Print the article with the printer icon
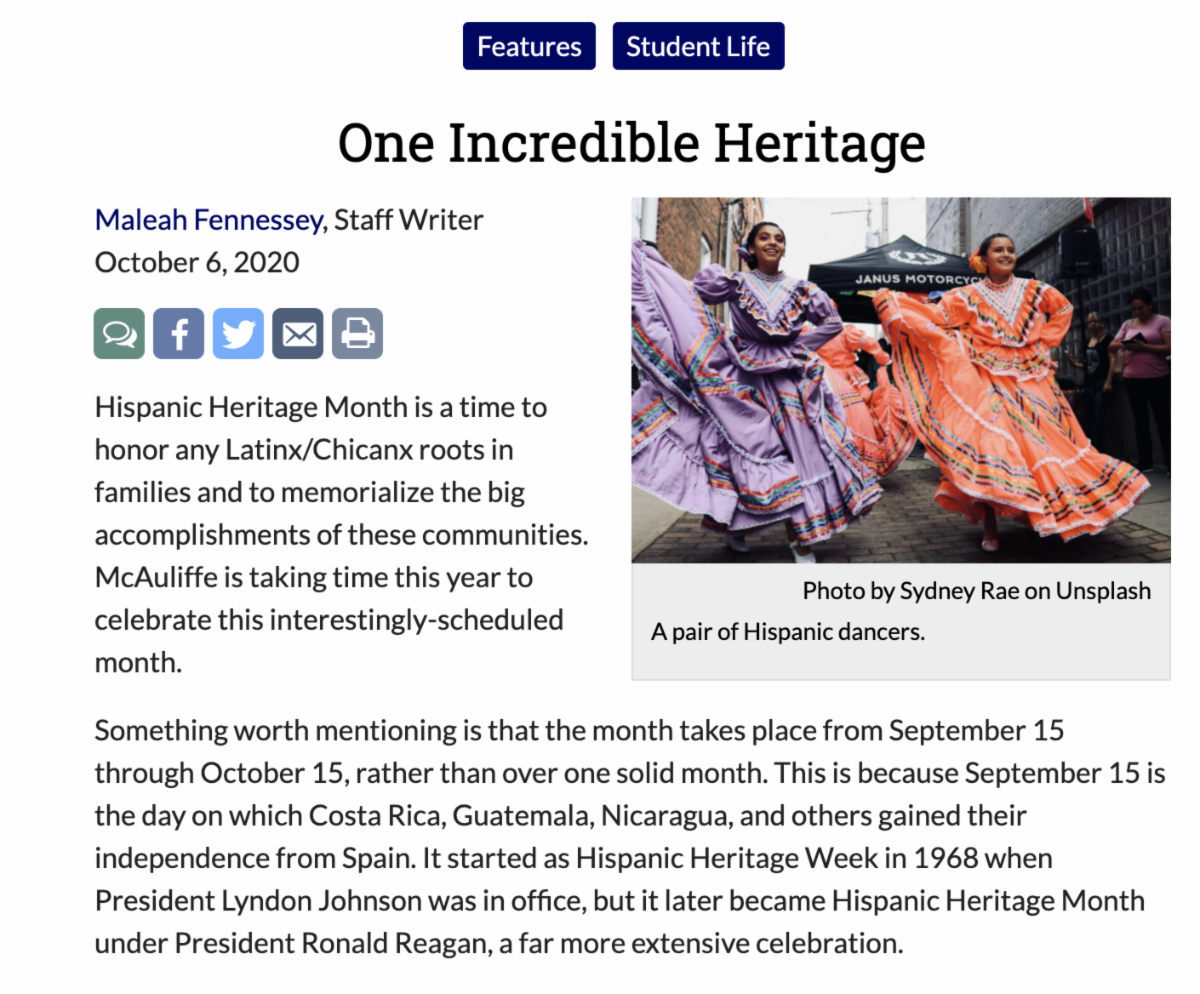This screenshot has height=994, width=1200. 357,333
